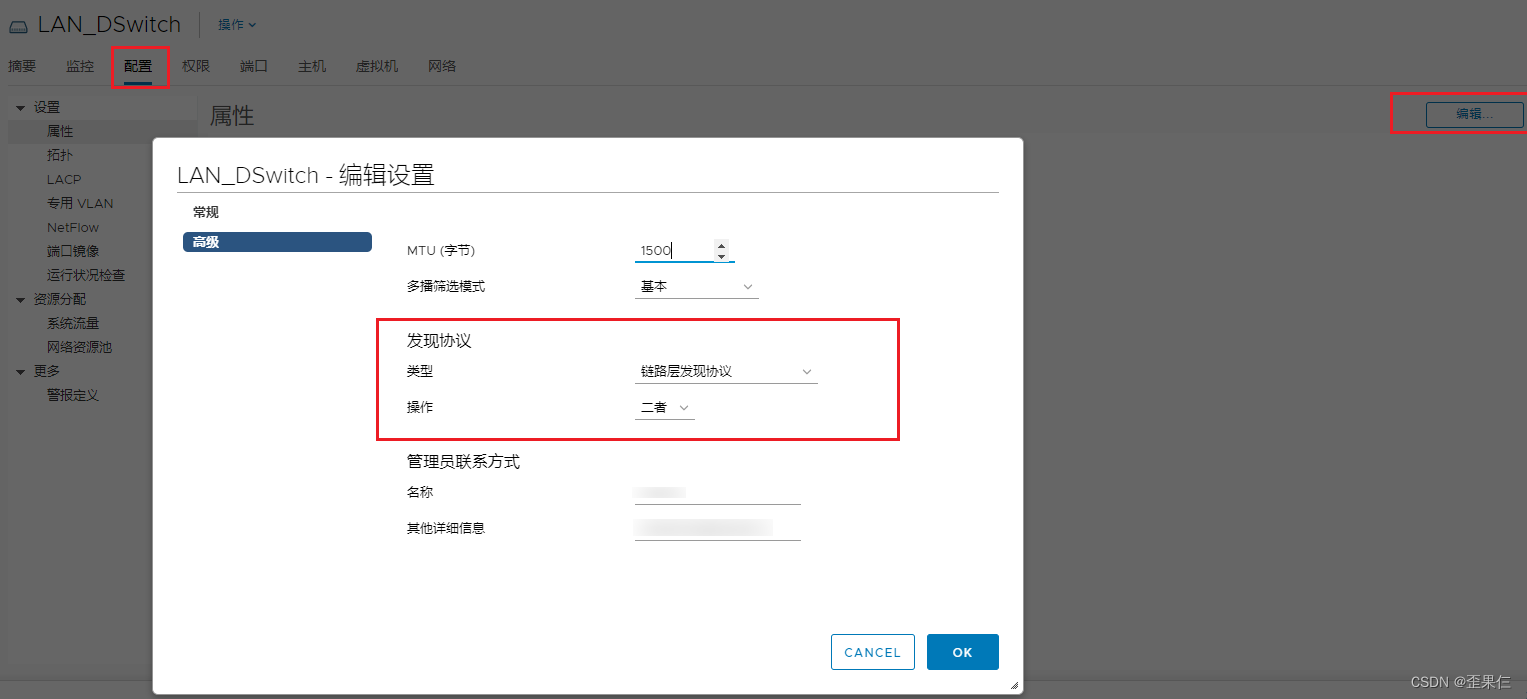Open the 操作 actions dropdown
The width and height of the screenshot is (1527, 699).
coord(237,25)
